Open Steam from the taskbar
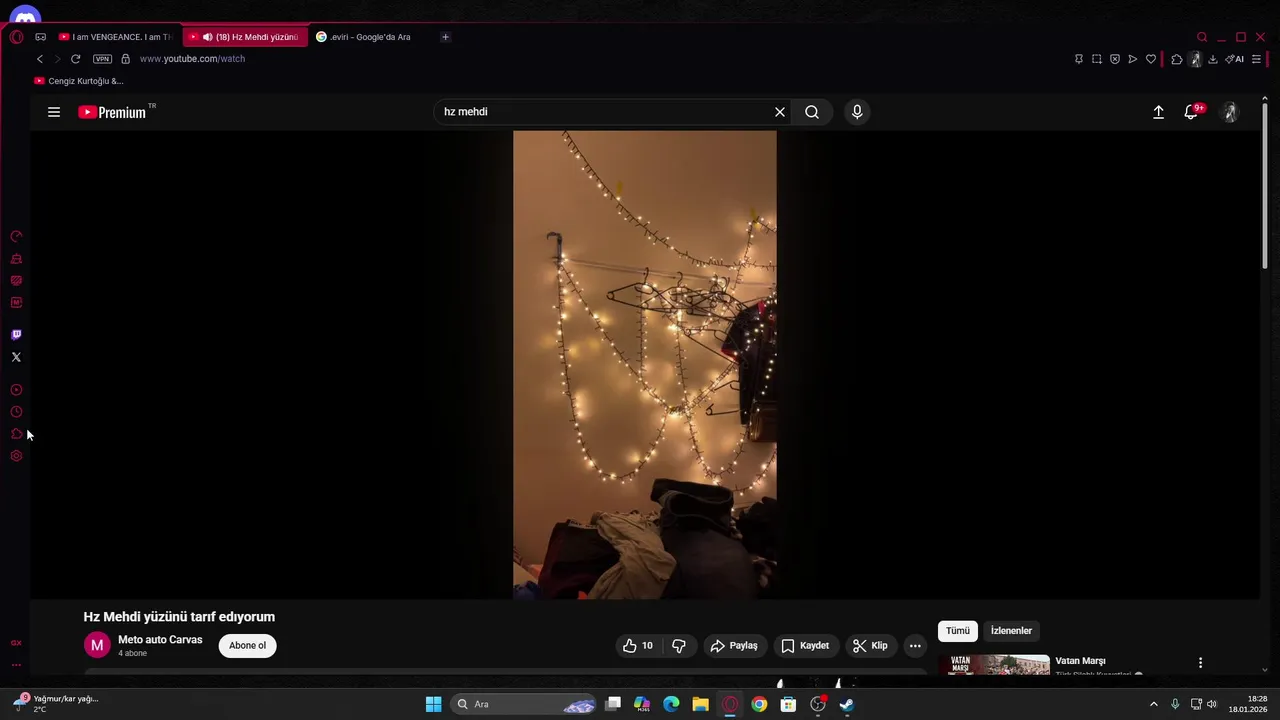The height and width of the screenshot is (720, 1280). click(x=847, y=704)
